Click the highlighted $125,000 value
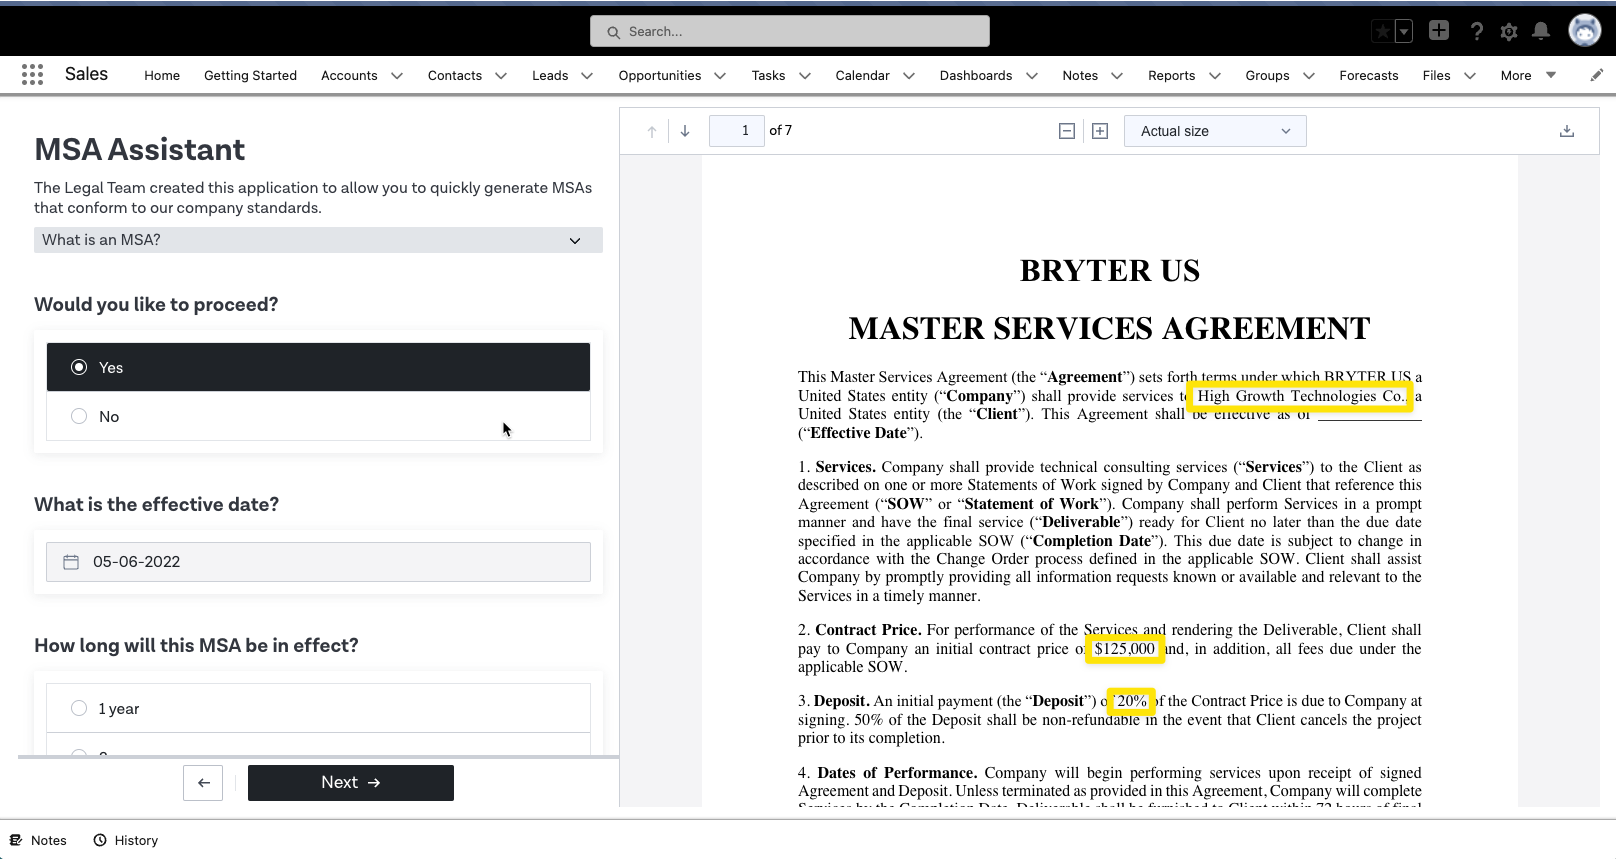Image resolution: width=1616 pixels, height=859 pixels. coord(1125,649)
